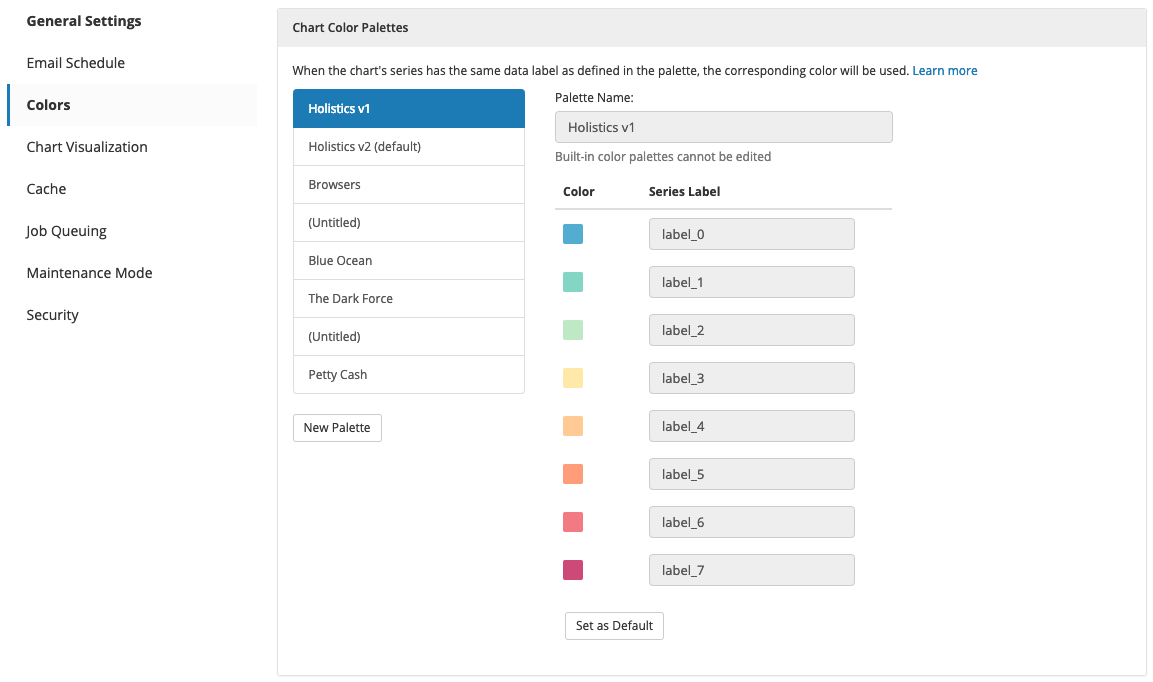
Task: Switch to Security settings
Action: [52, 315]
